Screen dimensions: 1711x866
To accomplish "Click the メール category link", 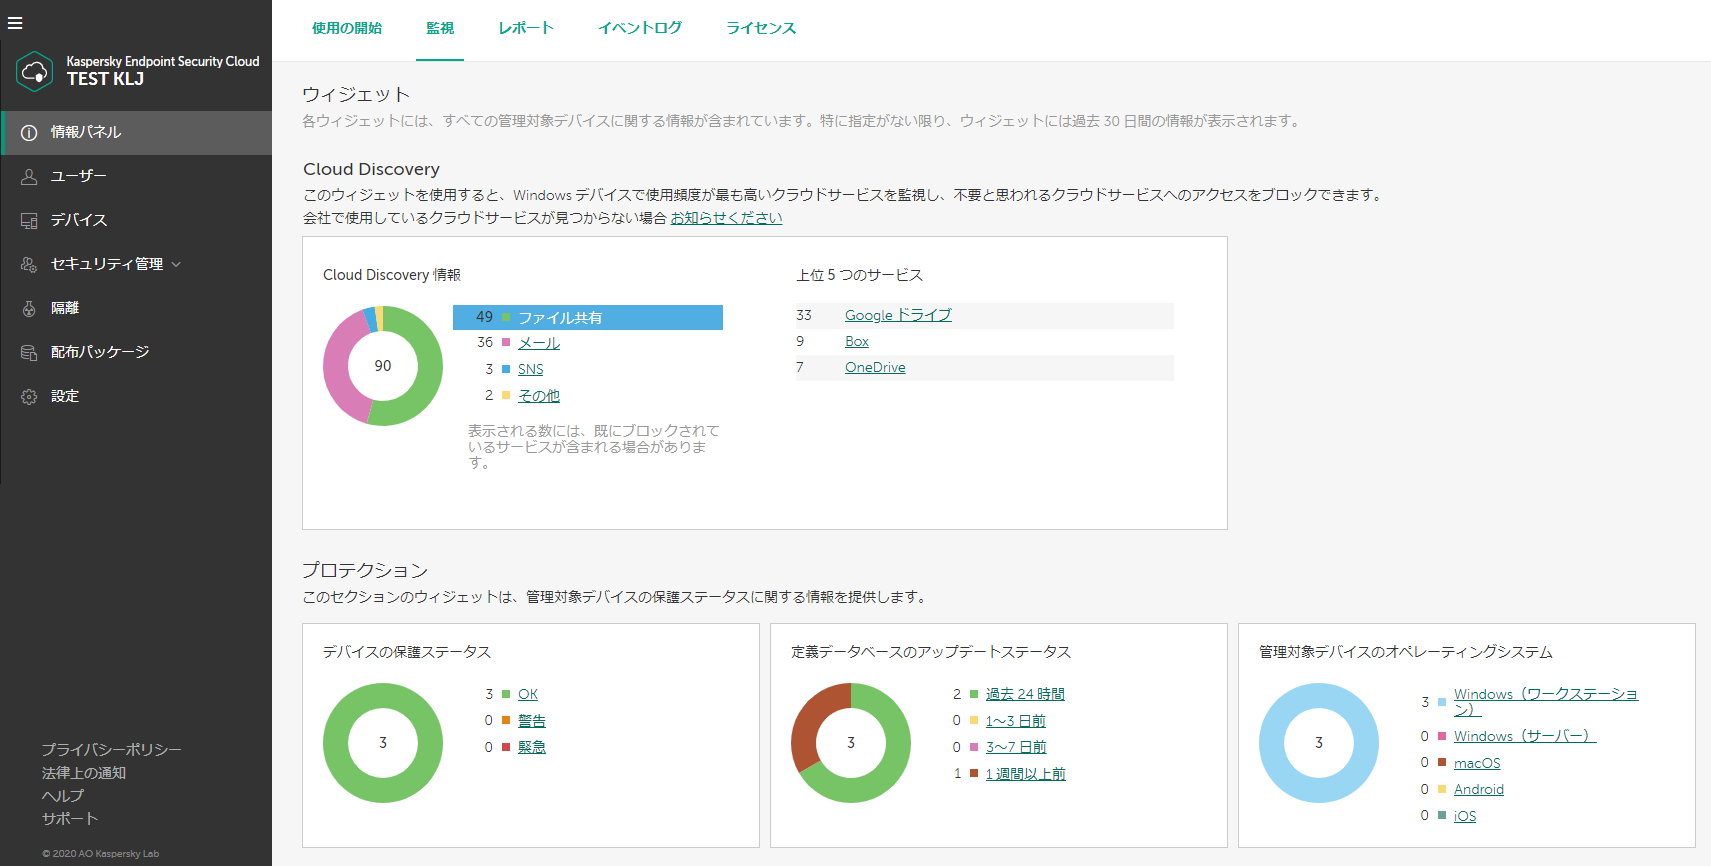I will [539, 343].
